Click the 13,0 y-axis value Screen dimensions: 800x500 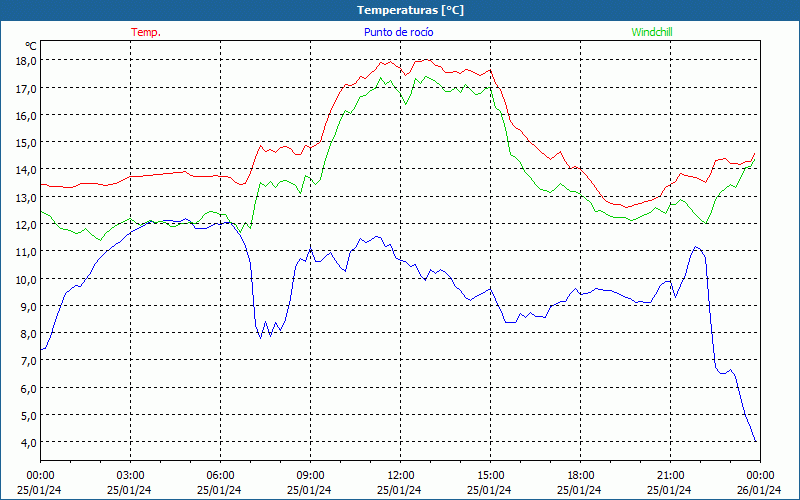point(27,197)
